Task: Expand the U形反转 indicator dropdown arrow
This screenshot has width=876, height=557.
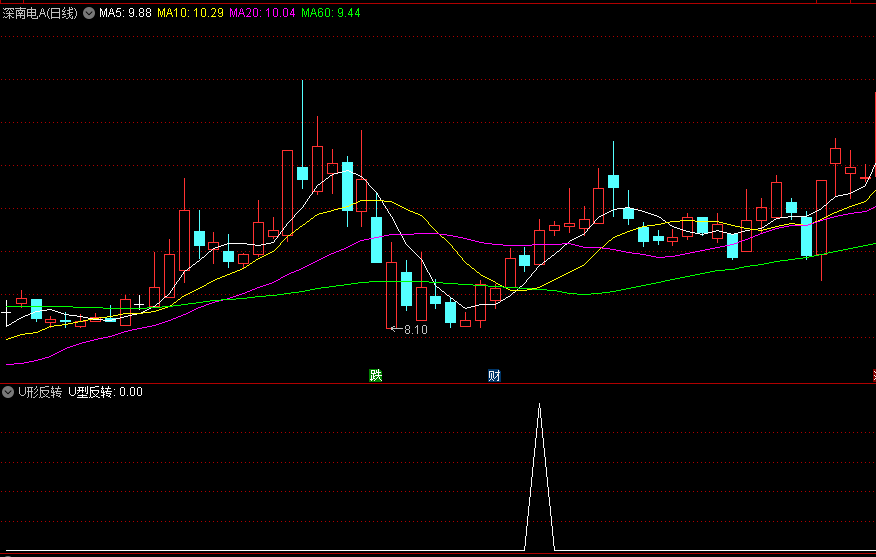Action: (x=8, y=392)
